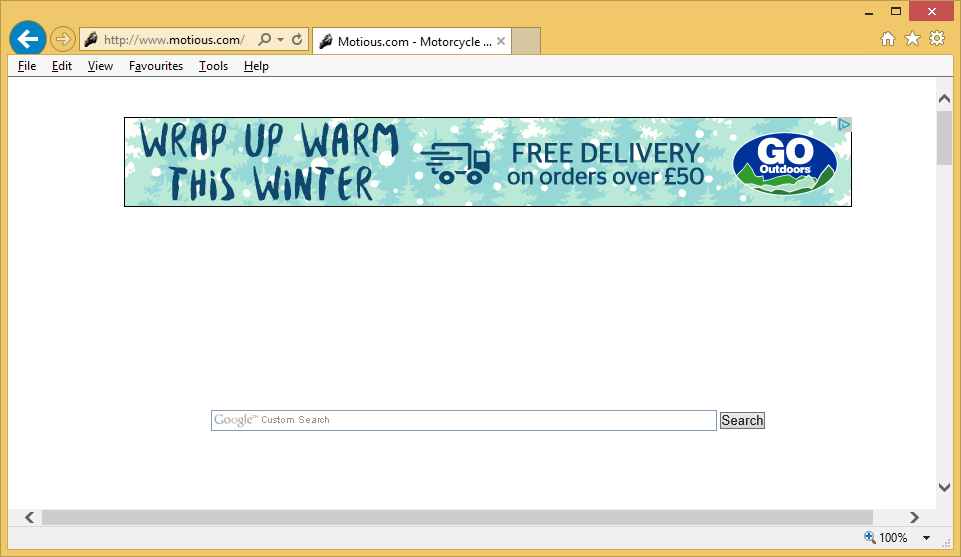Open the Home page icon
This screenshot has width=961, height=557.
(x=887, y=39)
